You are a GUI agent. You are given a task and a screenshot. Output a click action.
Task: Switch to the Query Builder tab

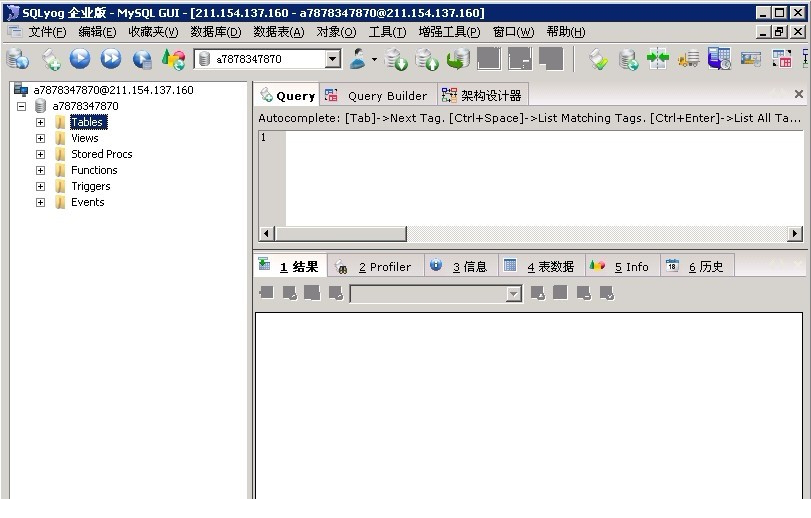(x=378, y=95)
